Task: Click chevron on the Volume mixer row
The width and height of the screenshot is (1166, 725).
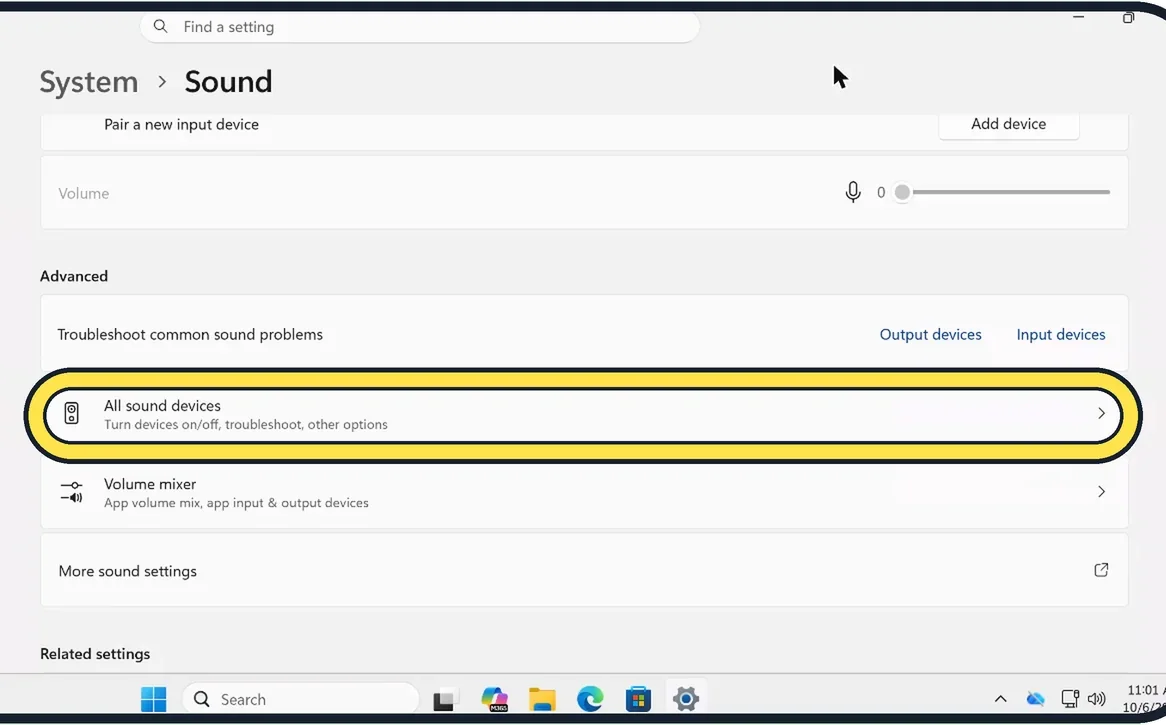Action: pos(1101,492)
